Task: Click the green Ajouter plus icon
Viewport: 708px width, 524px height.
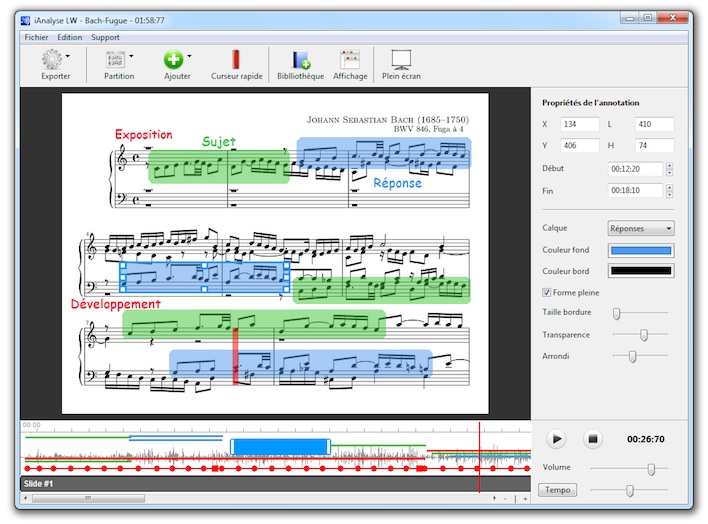Action: pos(173,59)
